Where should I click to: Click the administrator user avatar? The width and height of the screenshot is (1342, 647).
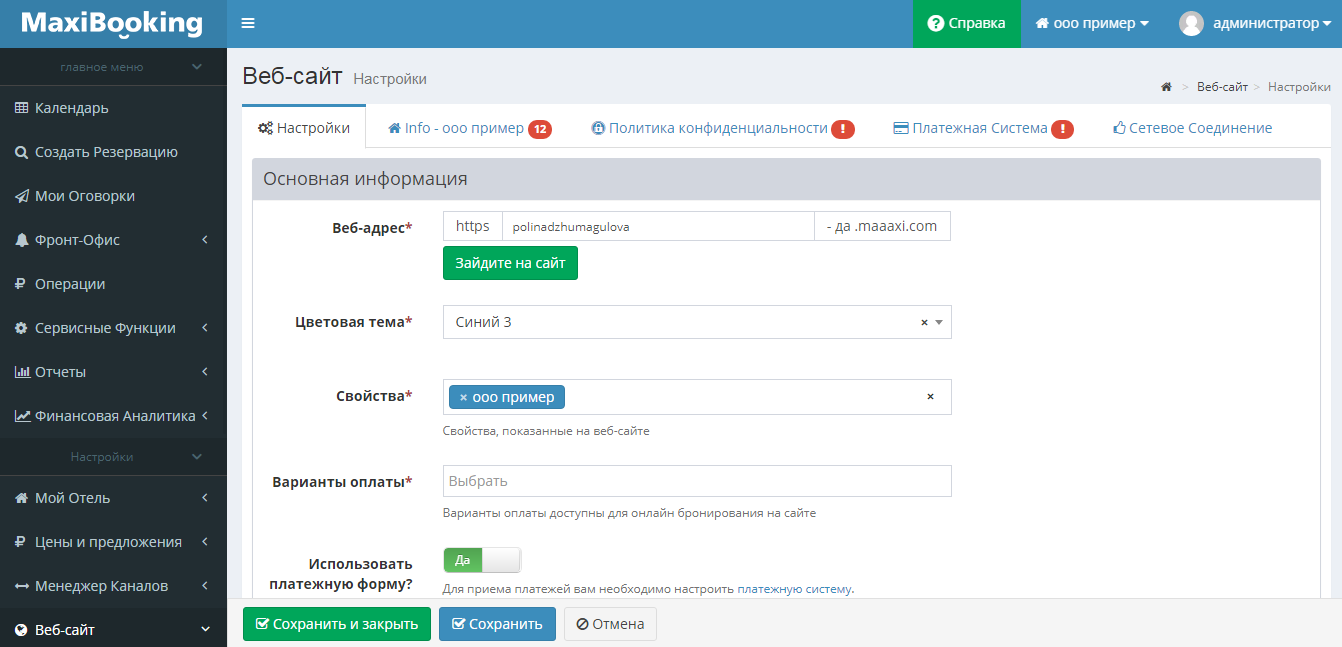1191,23
